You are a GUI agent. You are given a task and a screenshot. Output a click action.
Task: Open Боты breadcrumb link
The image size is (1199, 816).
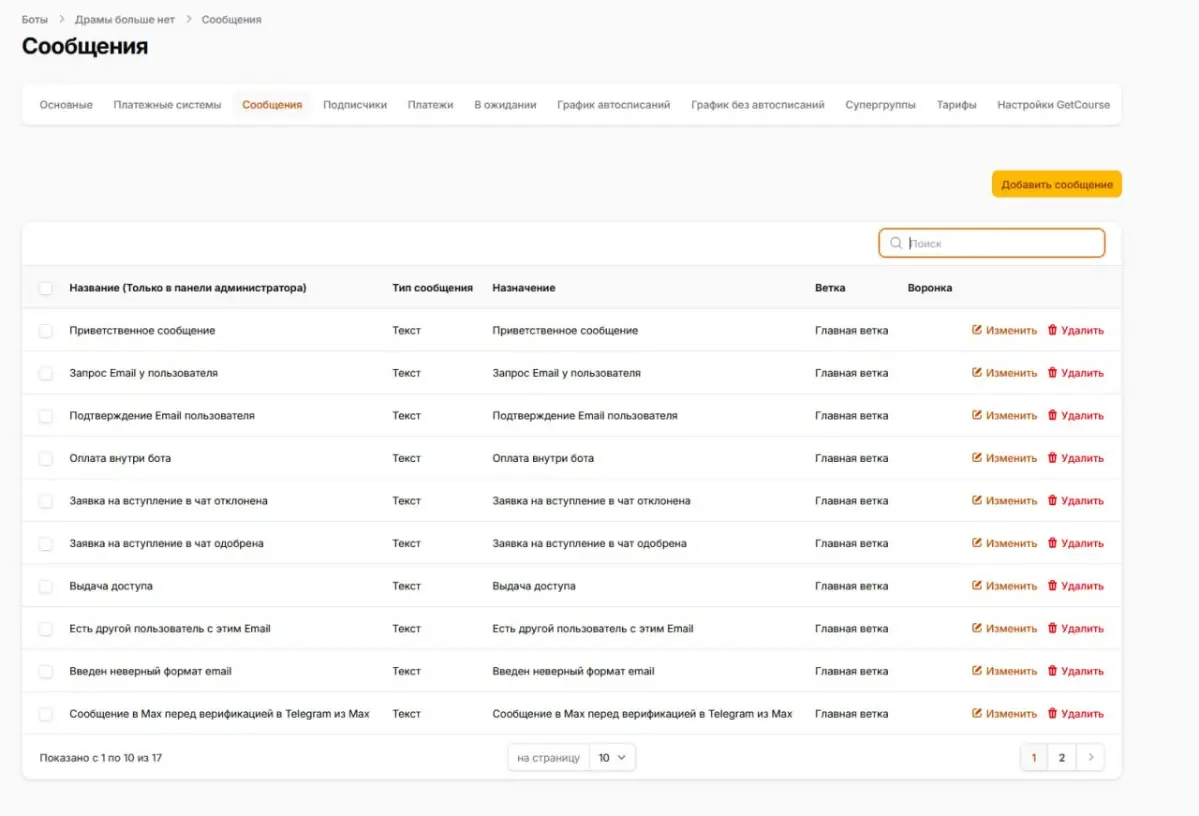point(34,19)
